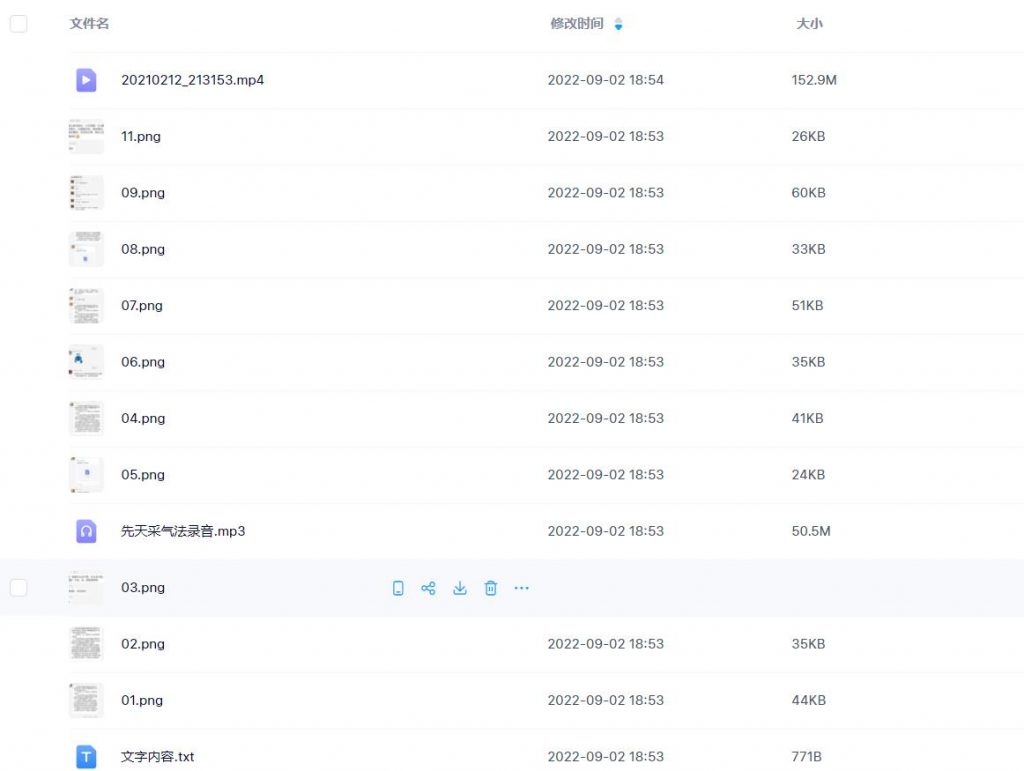Click the 11.png image thumbnail

(x=86, y=136)
